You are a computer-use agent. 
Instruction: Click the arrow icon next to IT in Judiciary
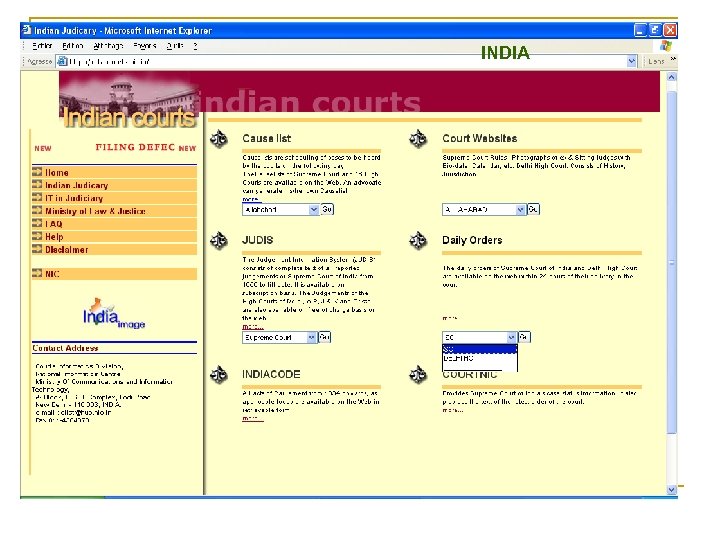click(37, 198)
